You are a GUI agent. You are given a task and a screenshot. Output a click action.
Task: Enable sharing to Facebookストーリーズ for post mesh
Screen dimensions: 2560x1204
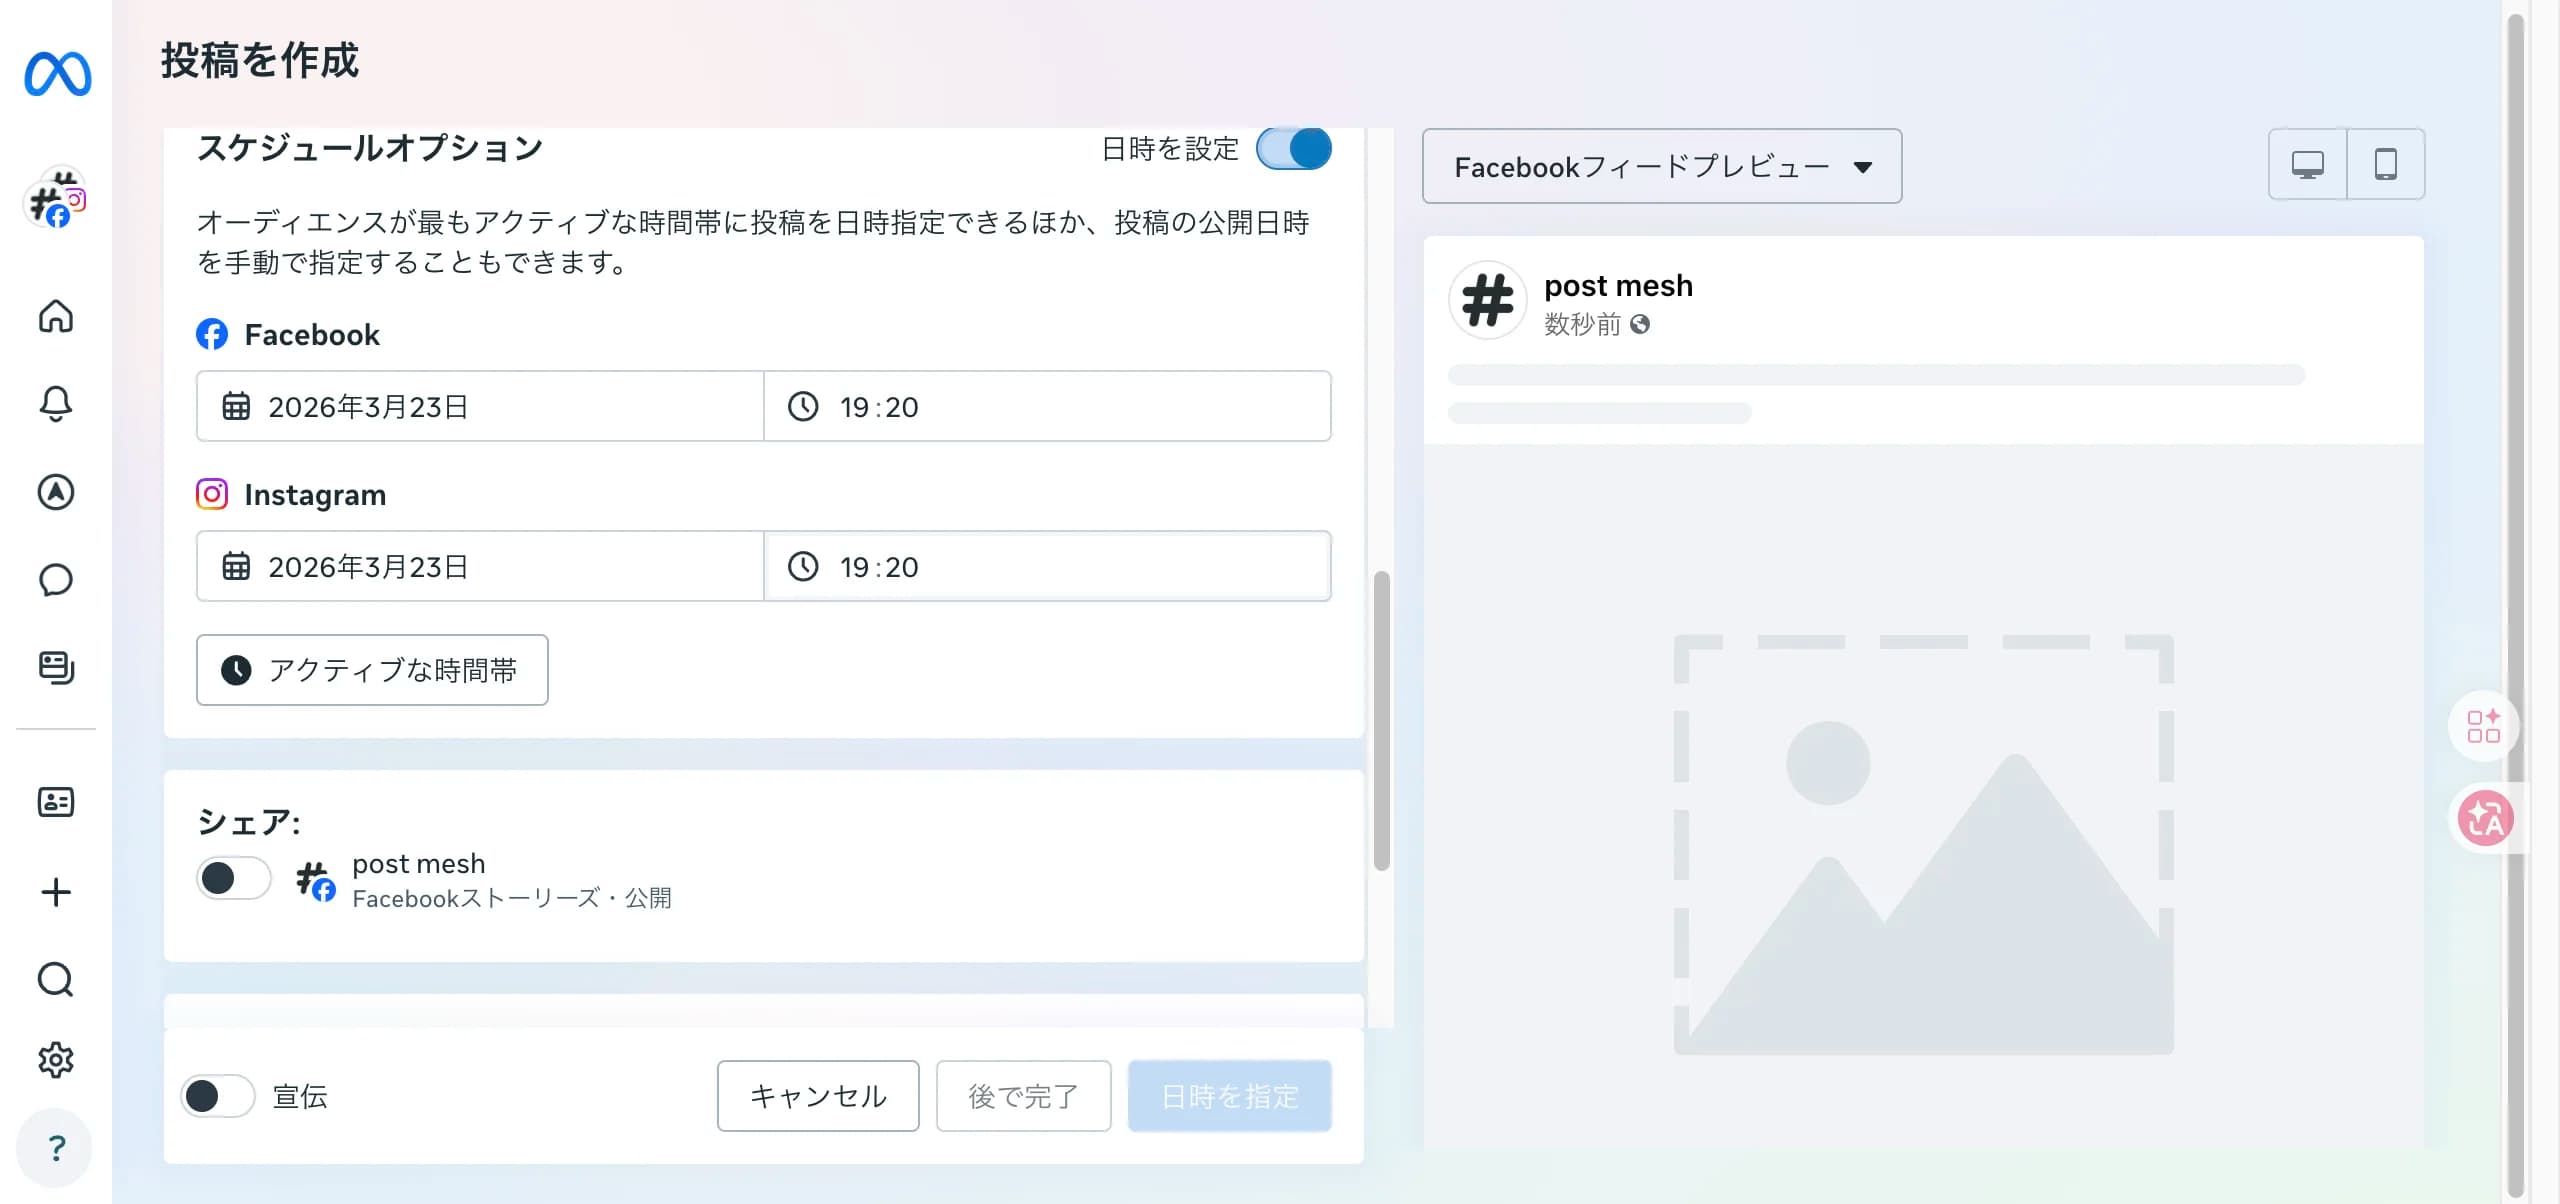pos(233,877)
